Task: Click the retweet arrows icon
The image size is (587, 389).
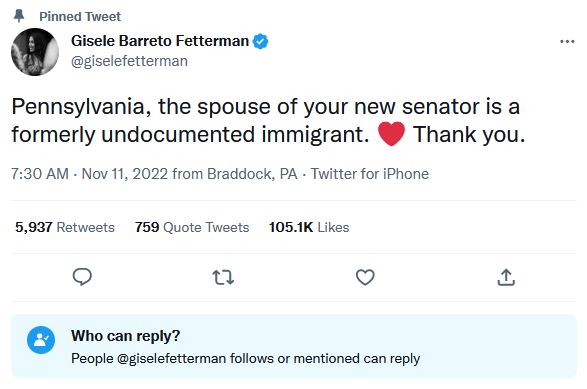Action: [223, 277]
